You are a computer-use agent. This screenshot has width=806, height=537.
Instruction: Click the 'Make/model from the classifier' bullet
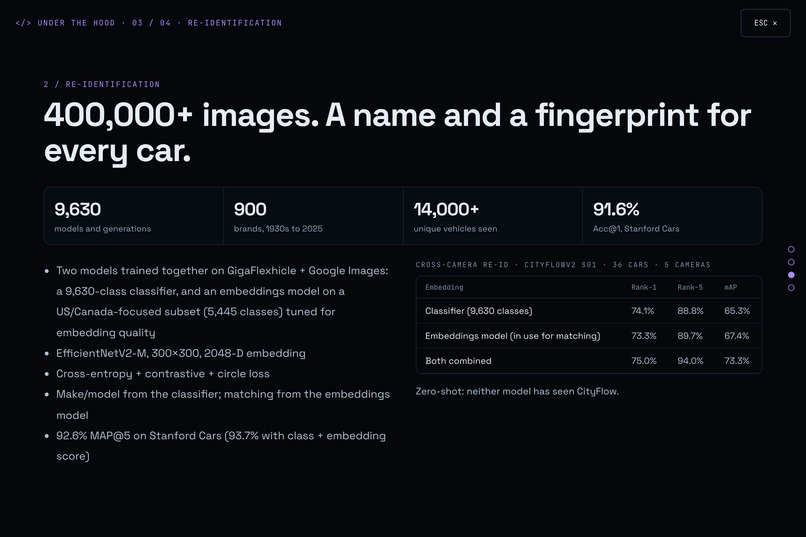tap(223, 404)
